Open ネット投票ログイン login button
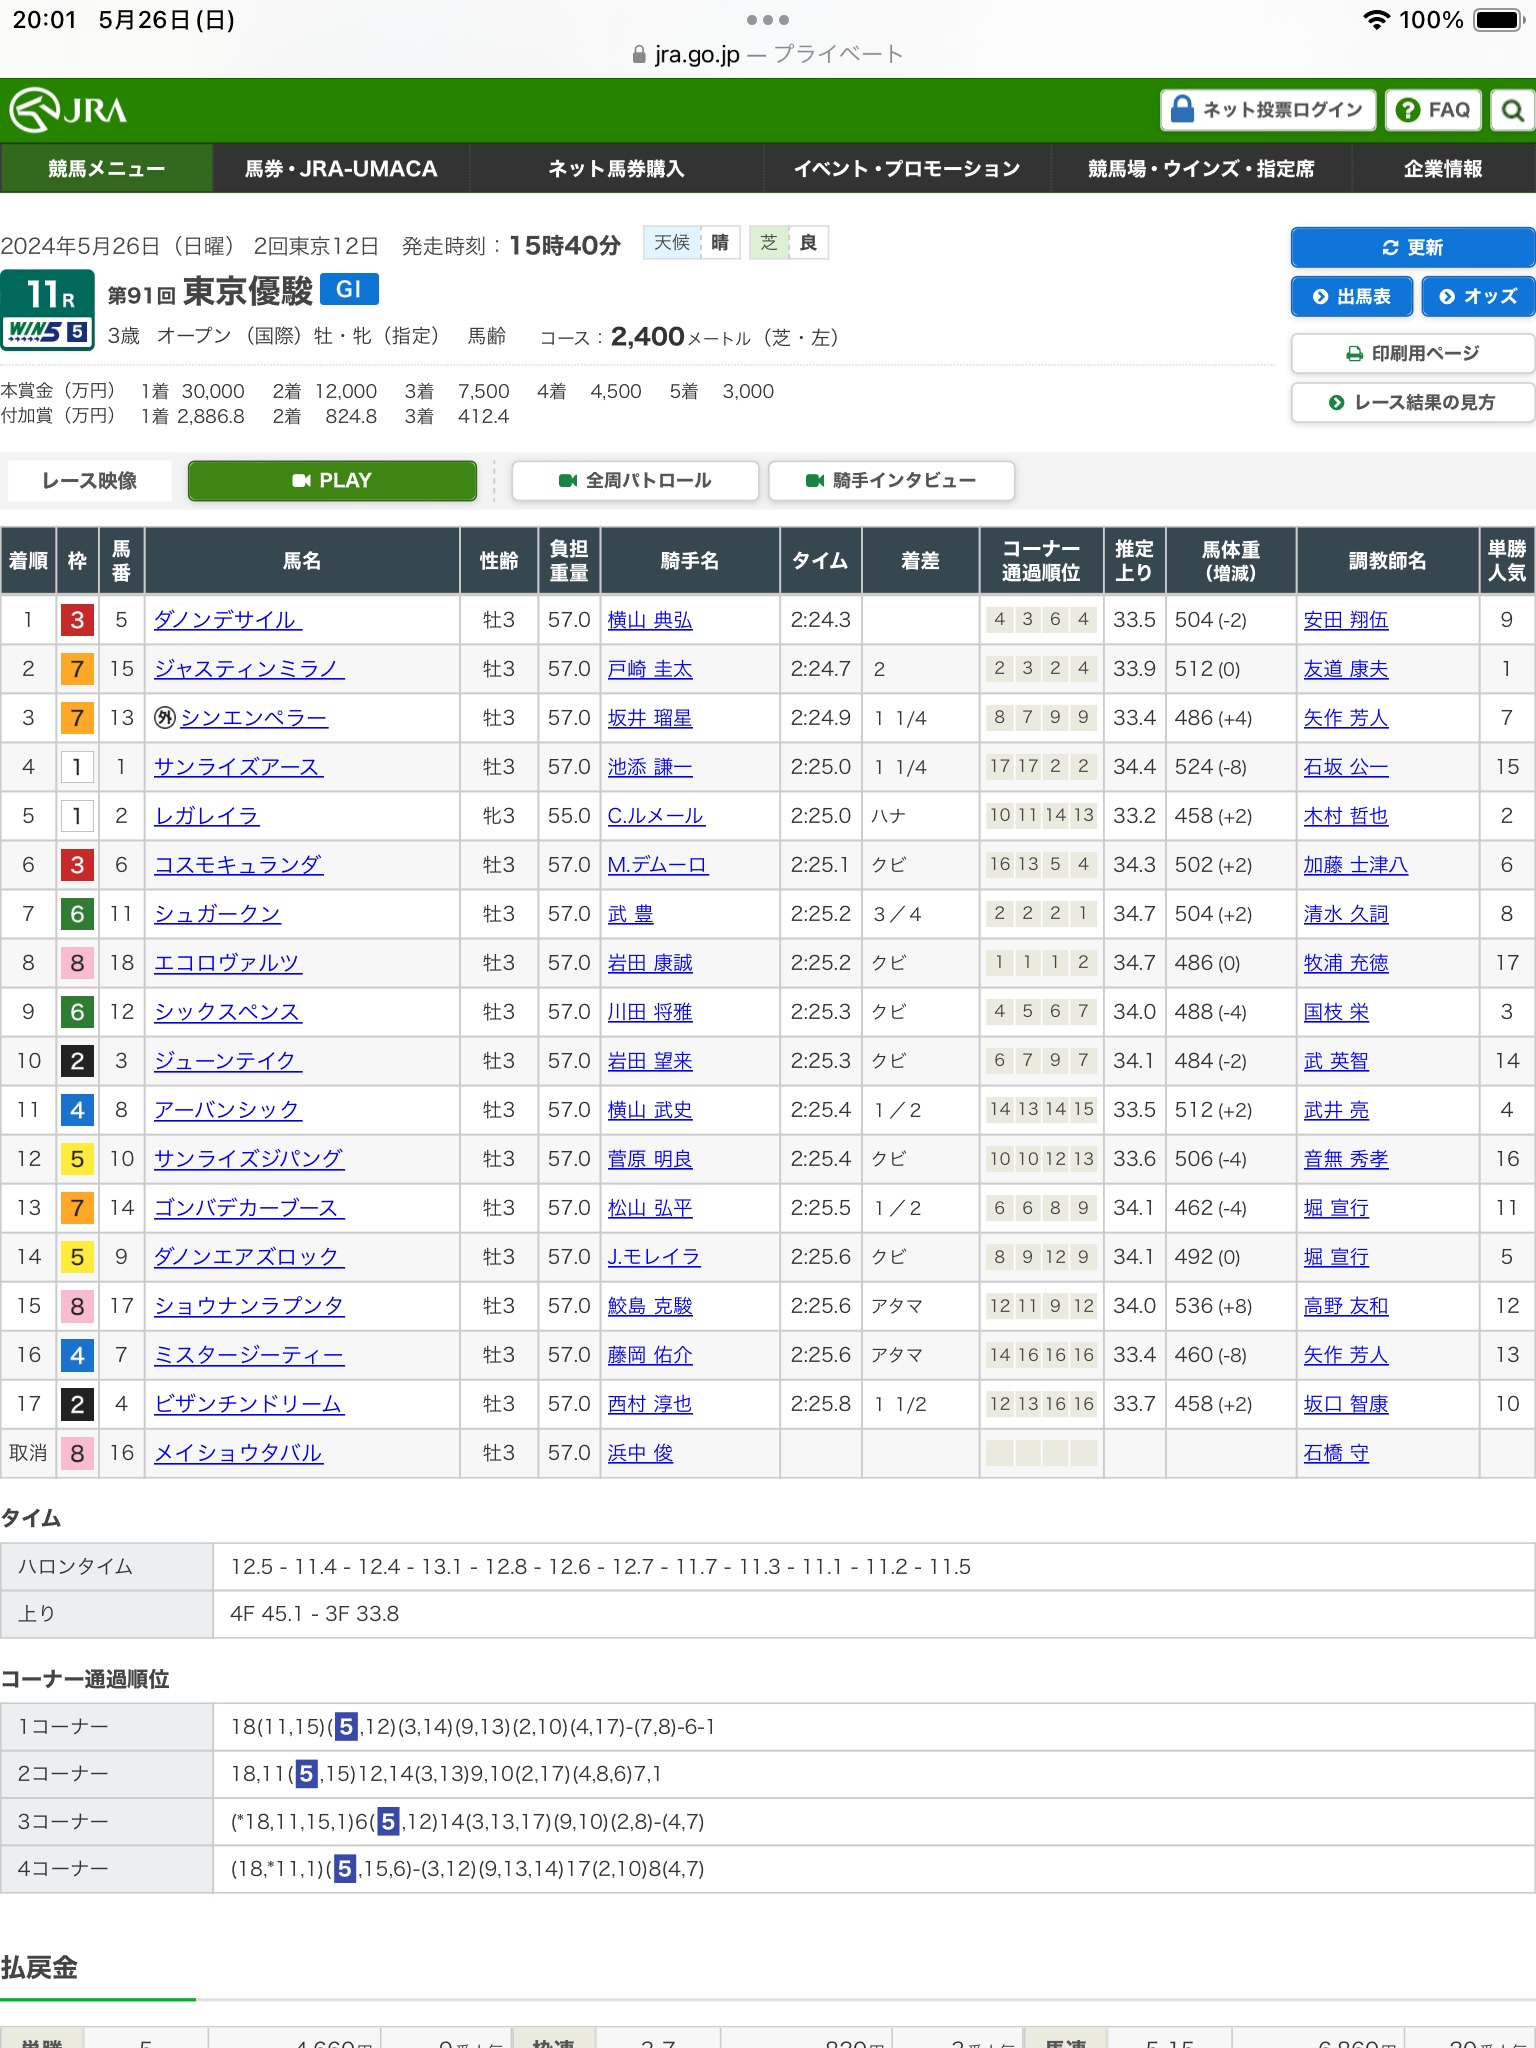The width and height of the screenshot is (1536, 2048). [x=1268, y=110]
